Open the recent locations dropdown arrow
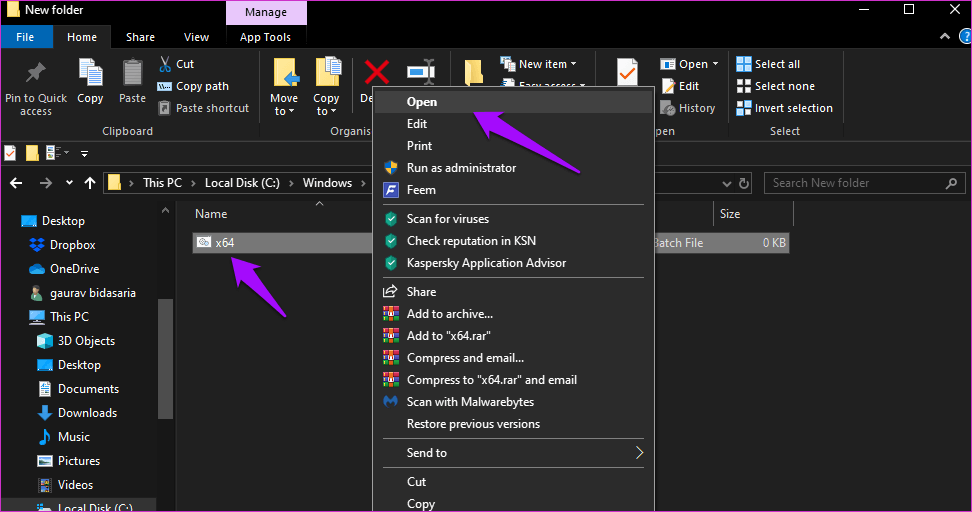Image resolution: width=972 pixels, height=512 pixels. (x=69, y=183)
